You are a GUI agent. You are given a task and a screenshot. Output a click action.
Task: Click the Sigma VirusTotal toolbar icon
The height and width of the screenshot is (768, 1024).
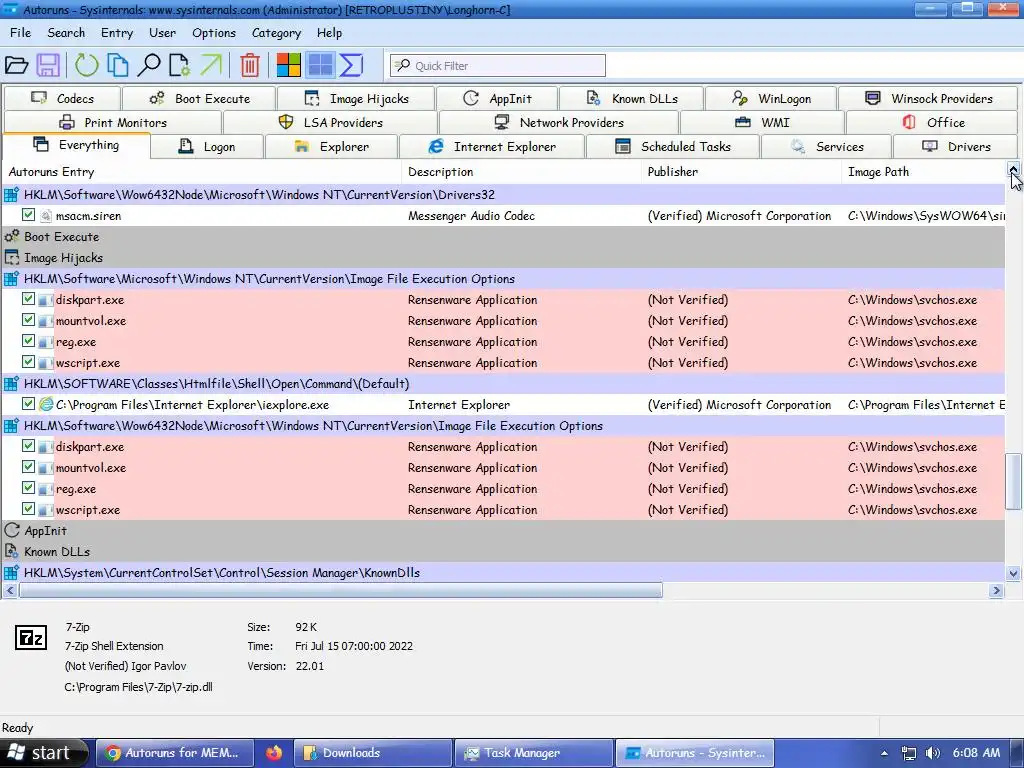point(351,65)
